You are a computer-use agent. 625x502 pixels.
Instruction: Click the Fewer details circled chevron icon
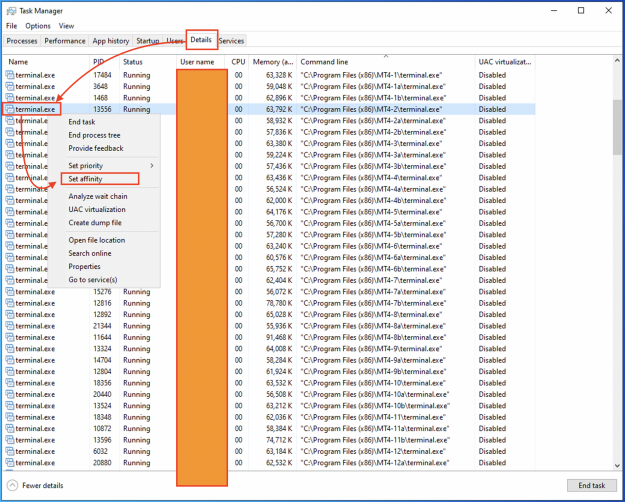pyautogui.click(x=13, y=485)
